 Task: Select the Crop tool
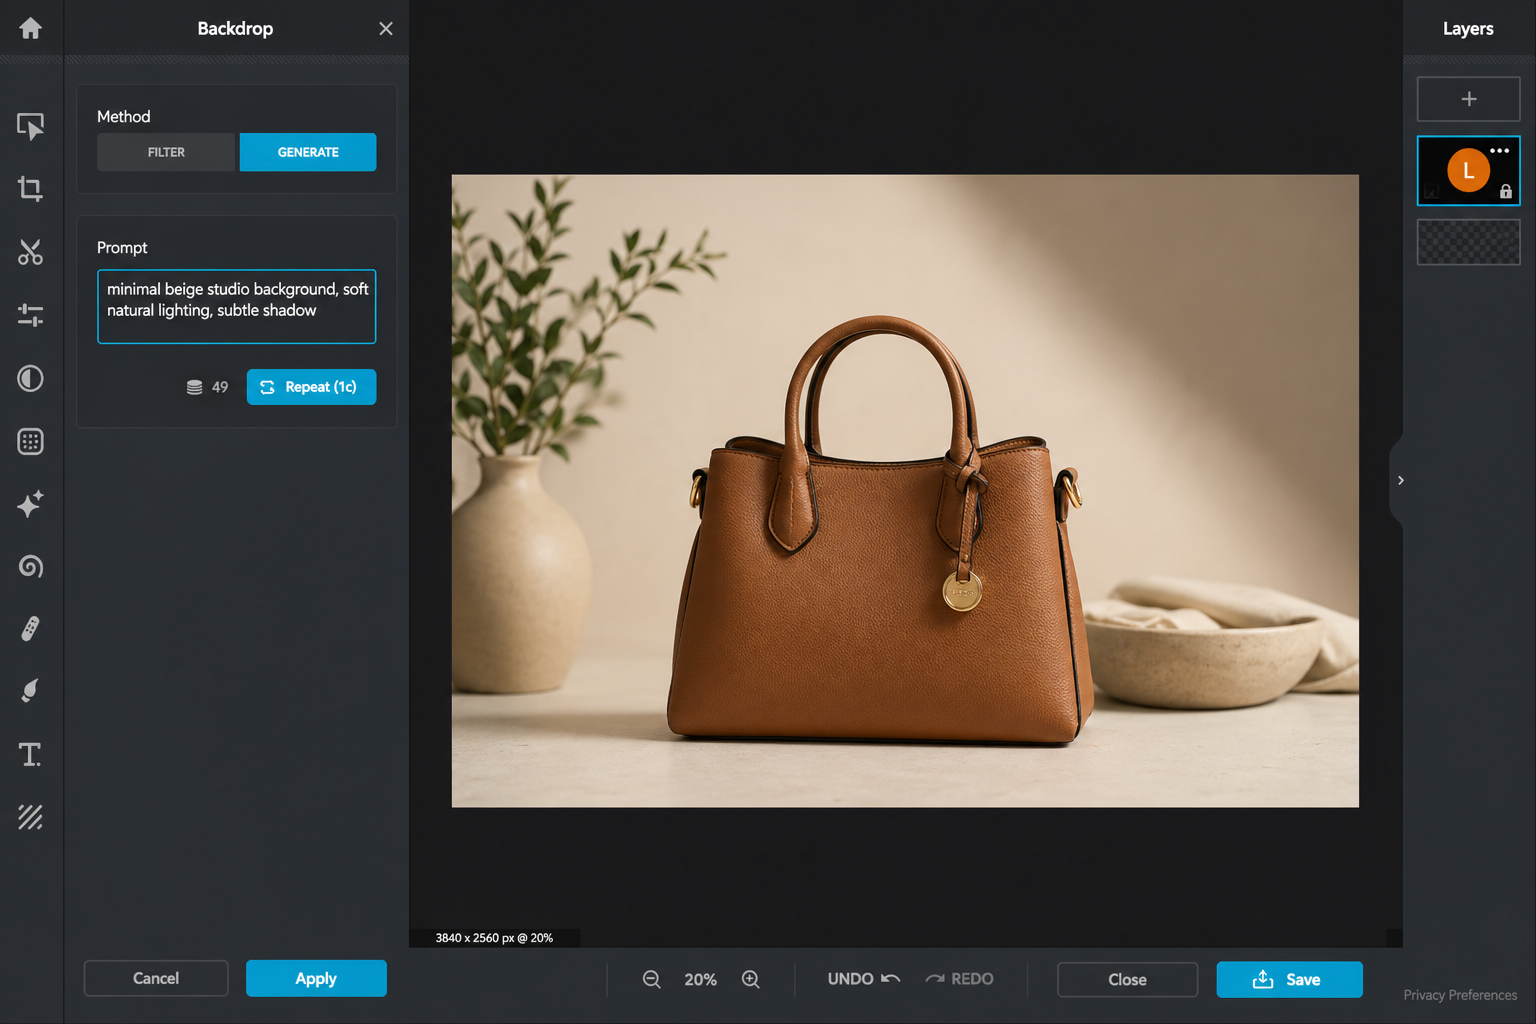[x=30, y=189]
